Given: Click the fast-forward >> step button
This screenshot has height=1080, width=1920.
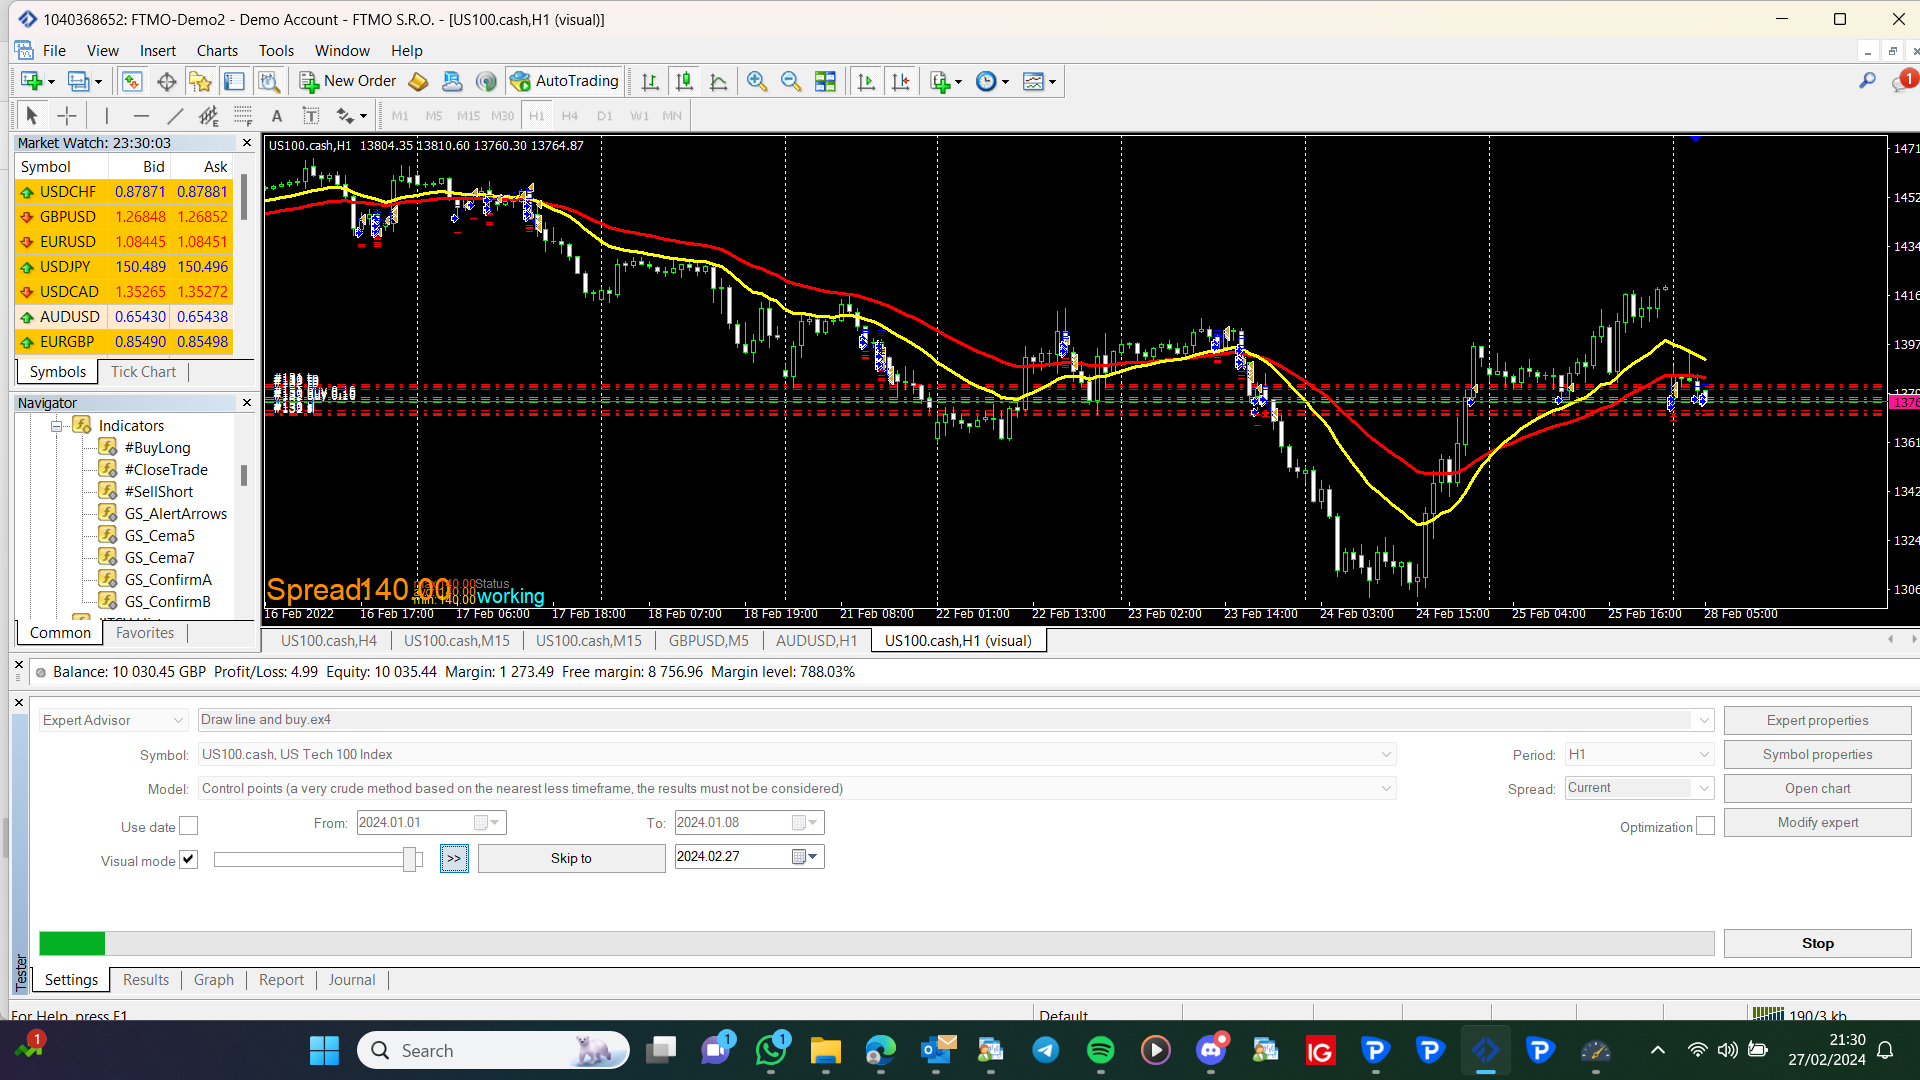Looking at the screenshot, I should coord(454,859).
